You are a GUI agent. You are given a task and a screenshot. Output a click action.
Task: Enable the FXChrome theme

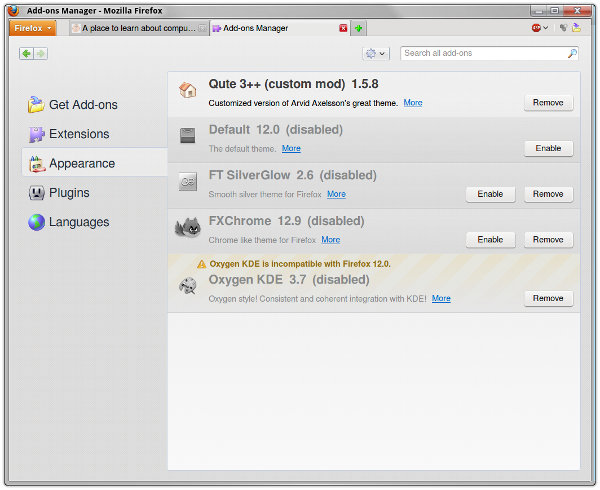pyautogui.click(x=490, y=240)
